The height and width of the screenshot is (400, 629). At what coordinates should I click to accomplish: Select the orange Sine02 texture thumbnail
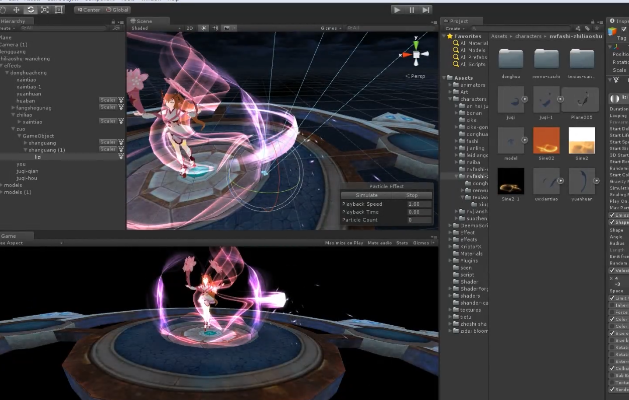546,140
